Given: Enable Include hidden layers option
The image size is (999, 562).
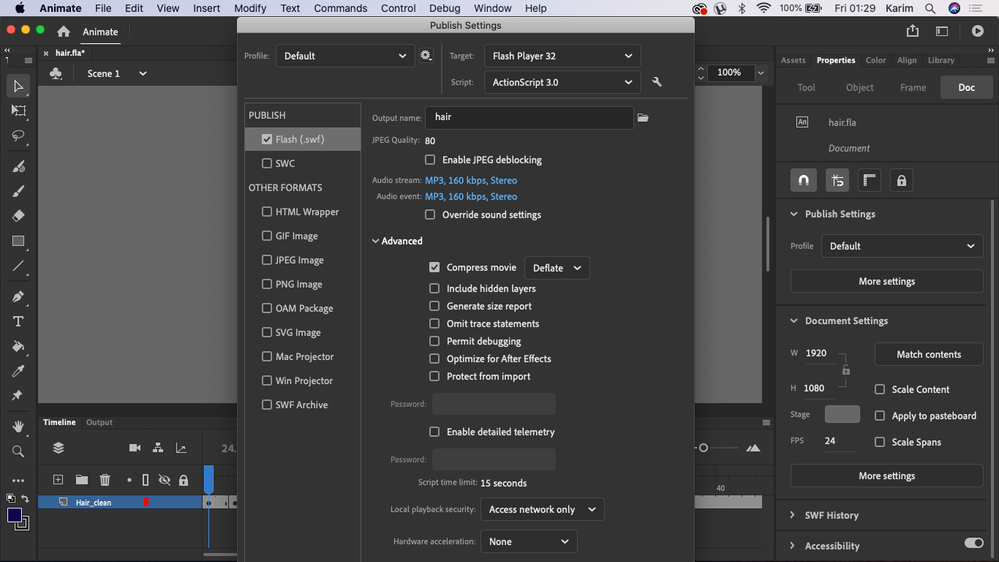Looking at the screenshot, I should 435,289.
